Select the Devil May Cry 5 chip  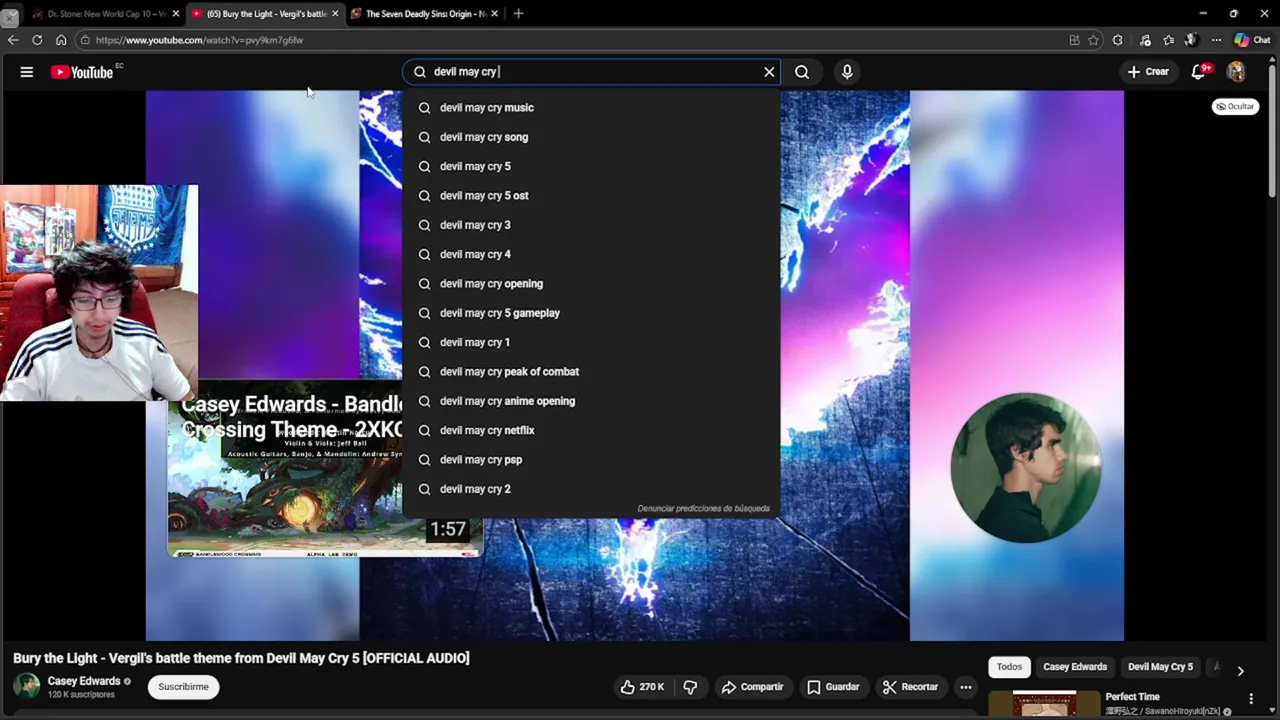coord(1160,667)
